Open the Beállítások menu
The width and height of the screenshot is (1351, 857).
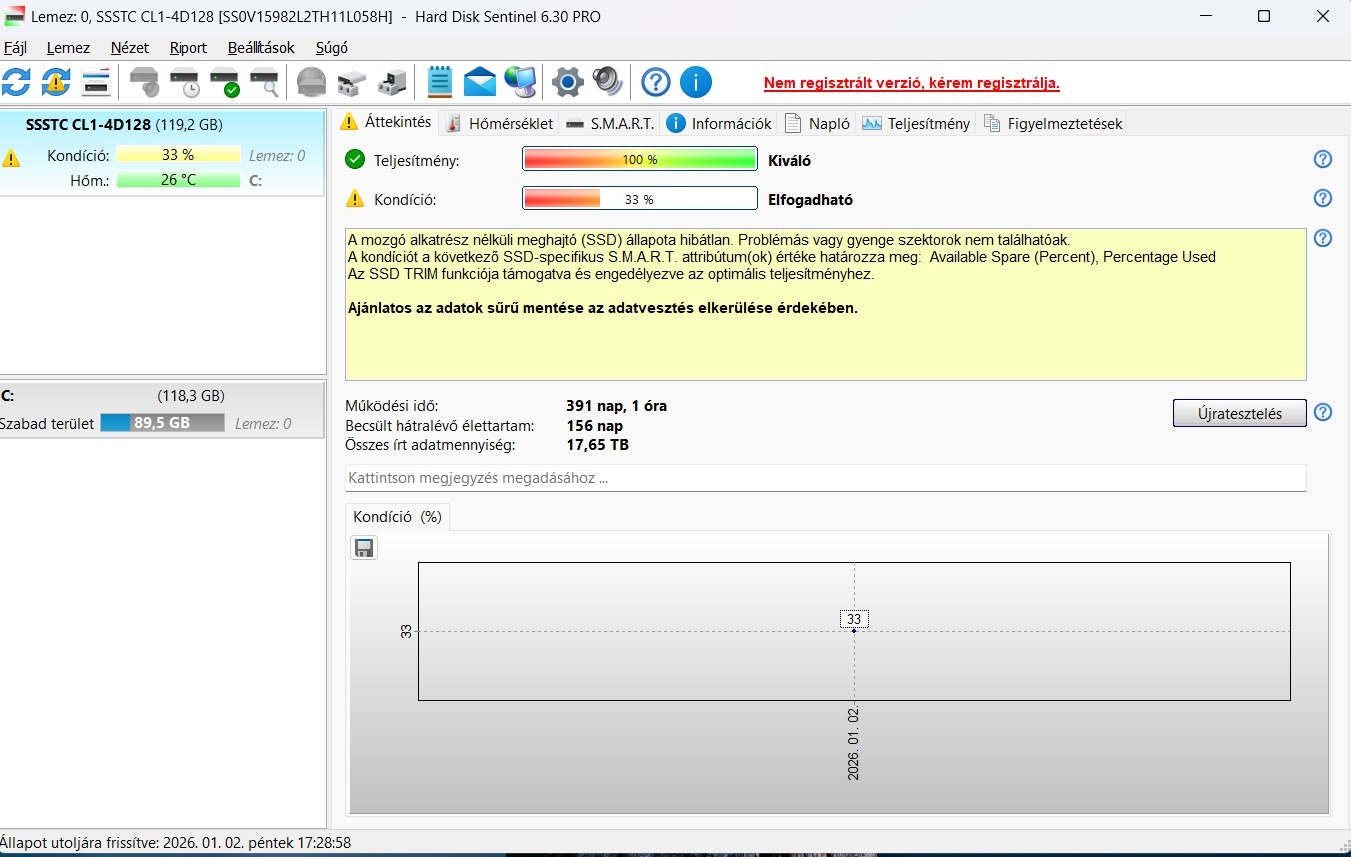261,47
